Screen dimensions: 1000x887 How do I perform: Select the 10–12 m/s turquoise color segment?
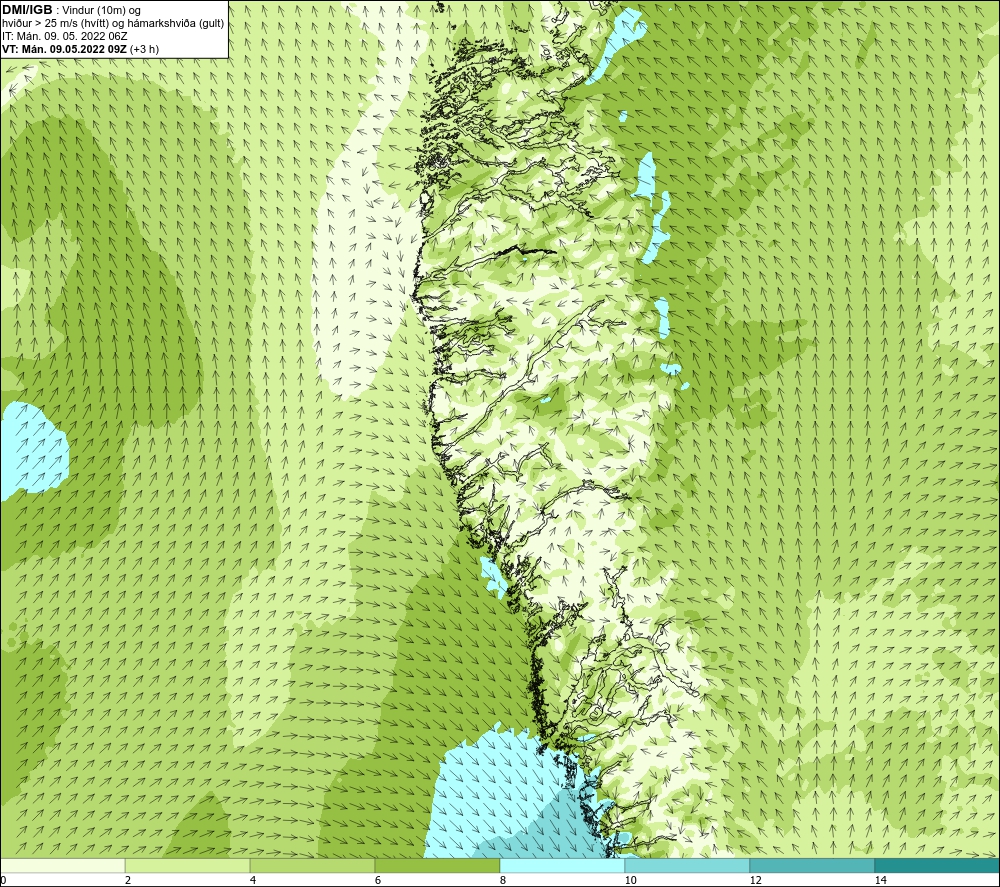pos(688,865)
